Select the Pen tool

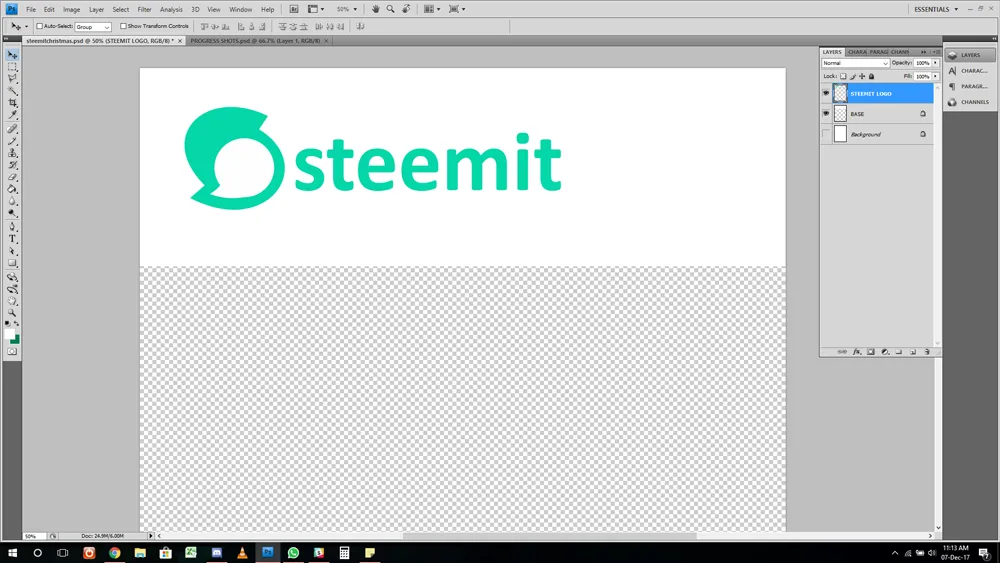pos(12,227)
